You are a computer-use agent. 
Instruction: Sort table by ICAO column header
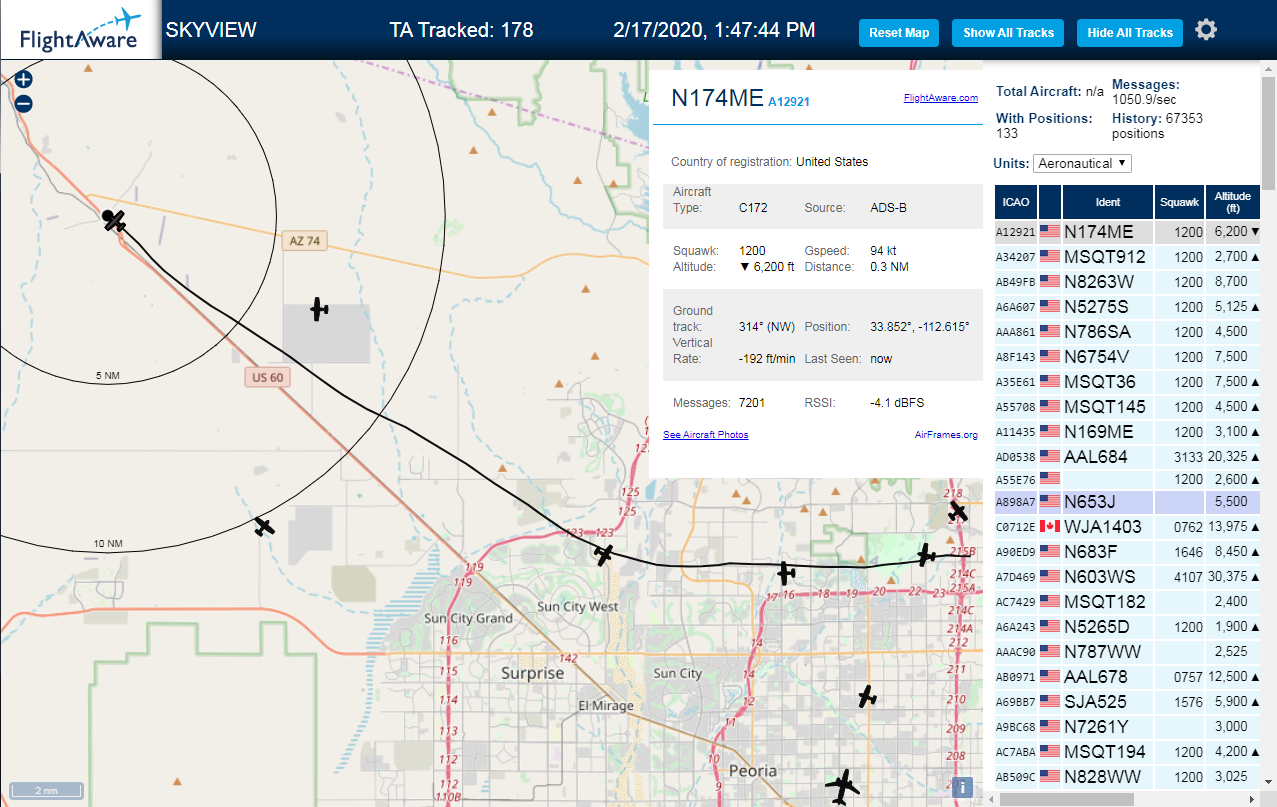click(x=1016, y=202)
